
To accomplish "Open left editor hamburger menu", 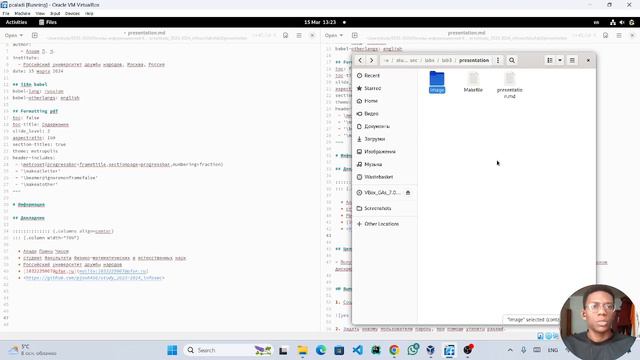I will point(299,36).
